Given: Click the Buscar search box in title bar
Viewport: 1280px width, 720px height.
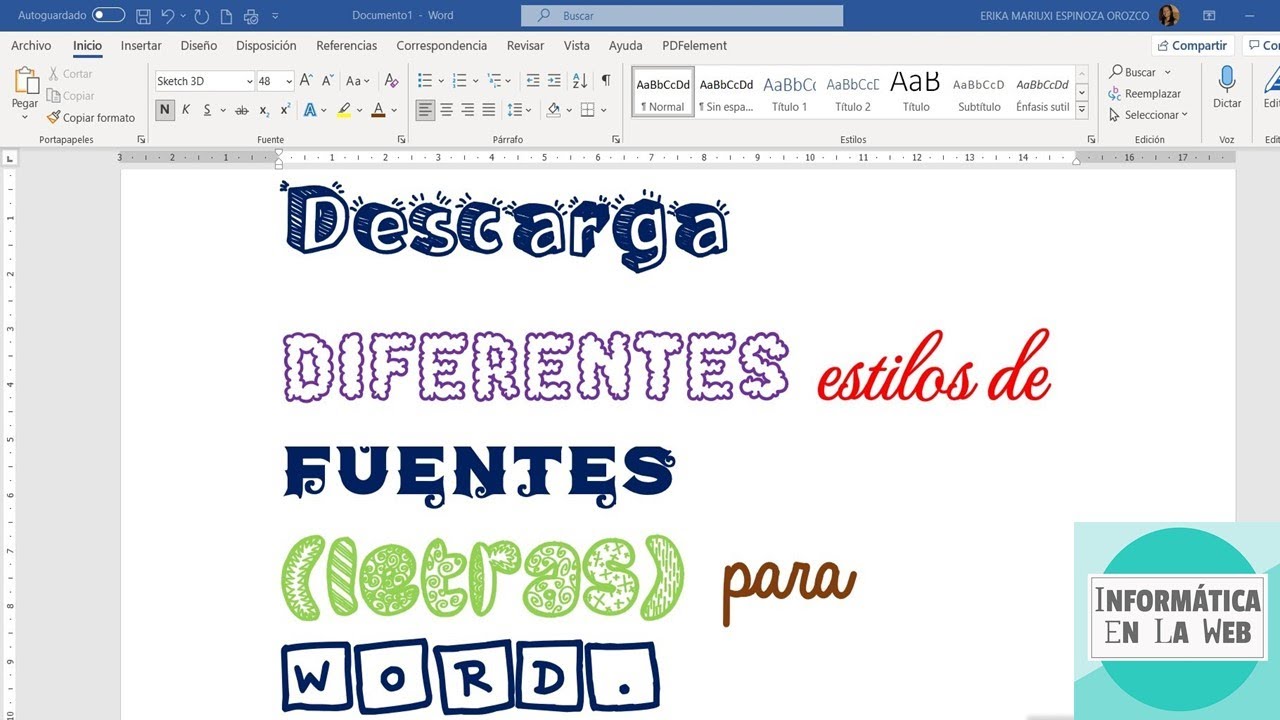Looking at the screenshot, I should click(682, 16).
